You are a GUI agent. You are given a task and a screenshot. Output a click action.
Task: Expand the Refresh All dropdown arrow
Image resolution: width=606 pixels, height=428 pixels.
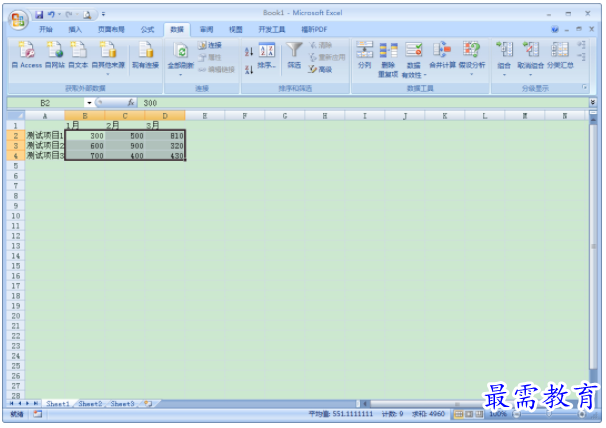pos(180,74)
